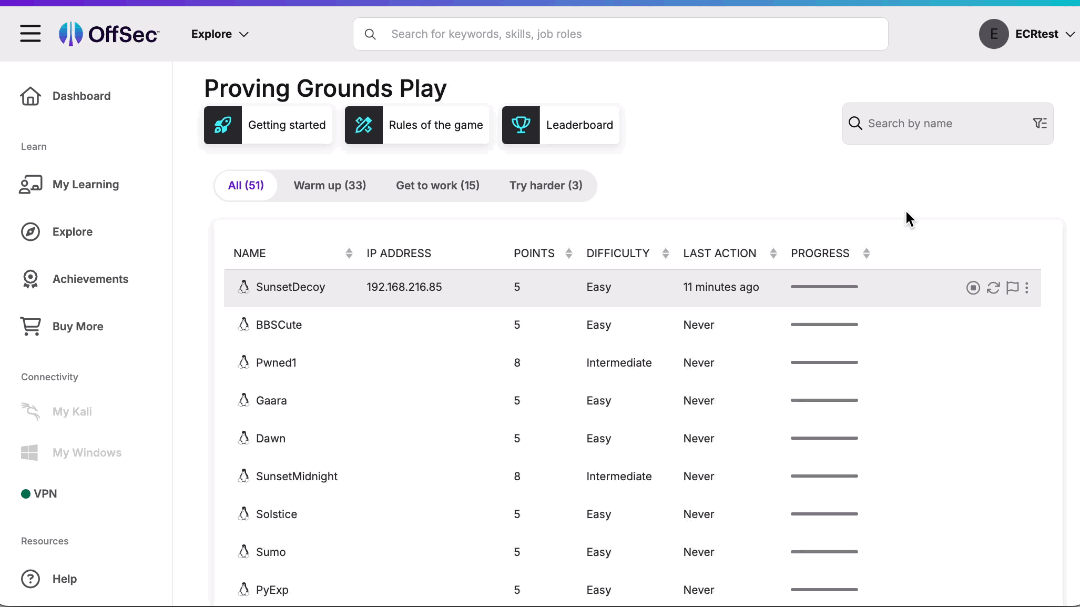This screenshot has width=1080, height=608.
Task: Click the Explore compass icon in sidebar
Action: (x=30, y=232)
